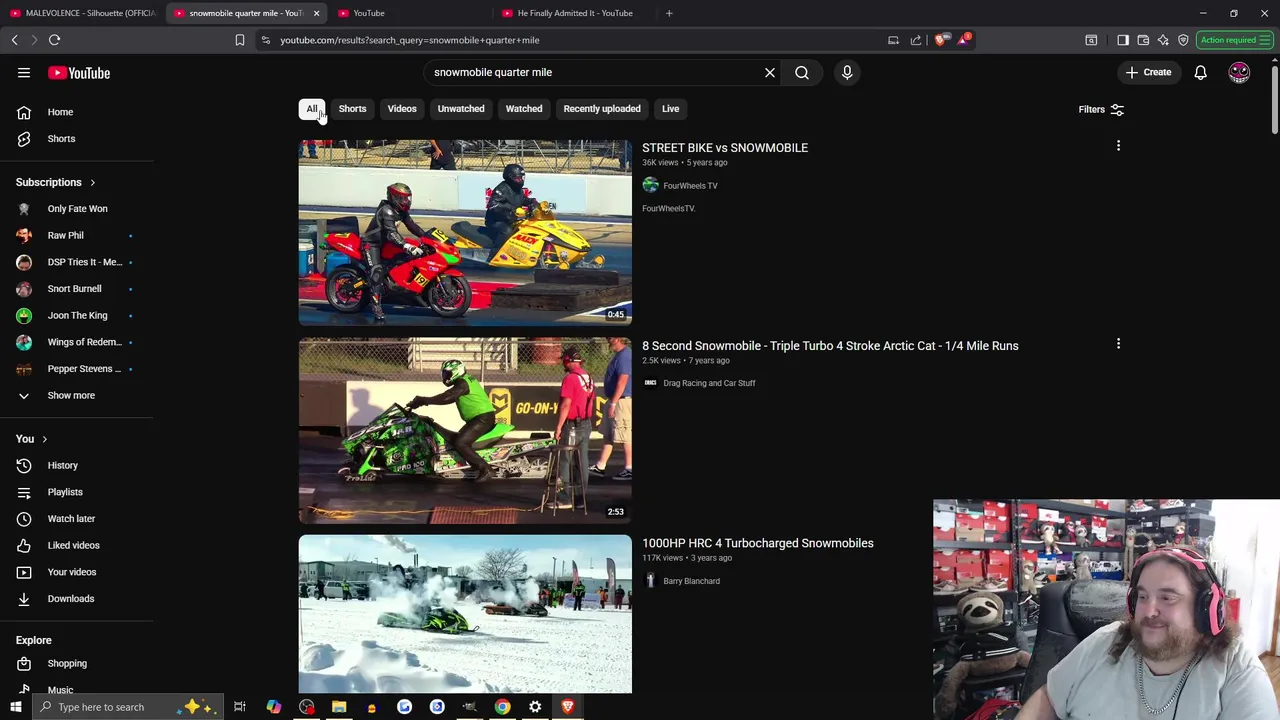Expand the You section header
This screenshot has height=720, width=1280.
click(x=32, y=439)
